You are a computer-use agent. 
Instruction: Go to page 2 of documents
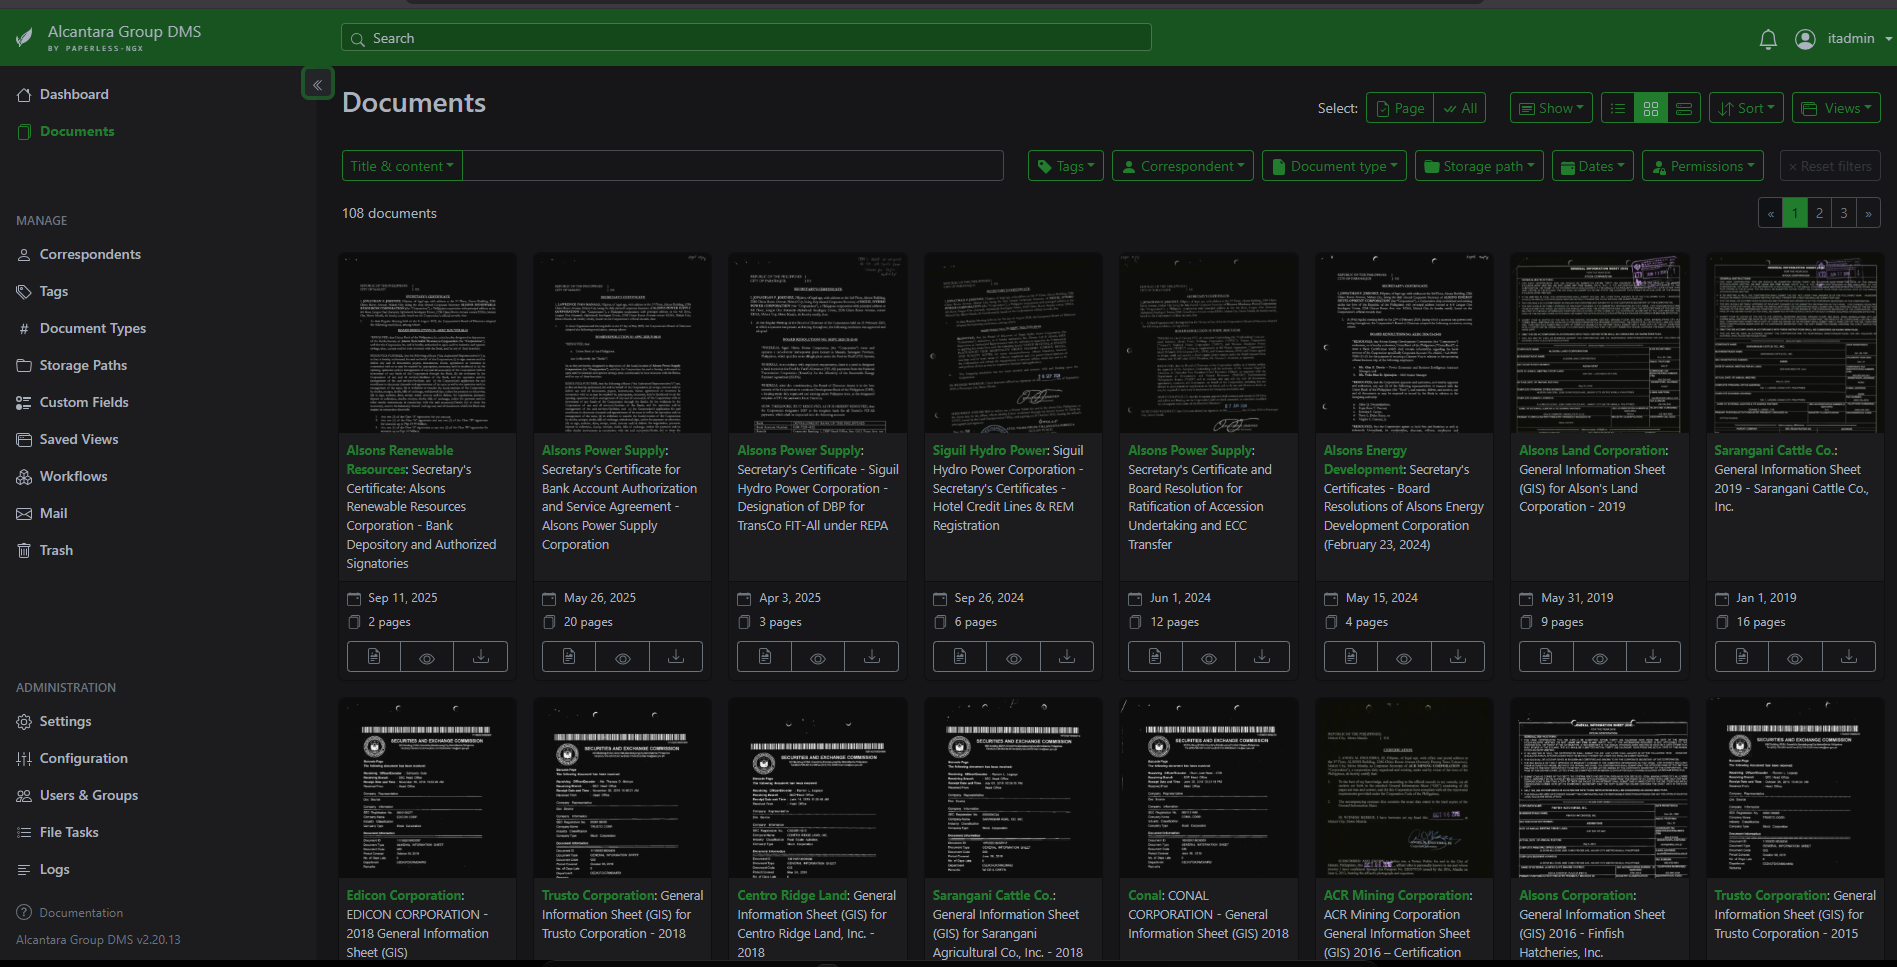tap(1819, 213)
